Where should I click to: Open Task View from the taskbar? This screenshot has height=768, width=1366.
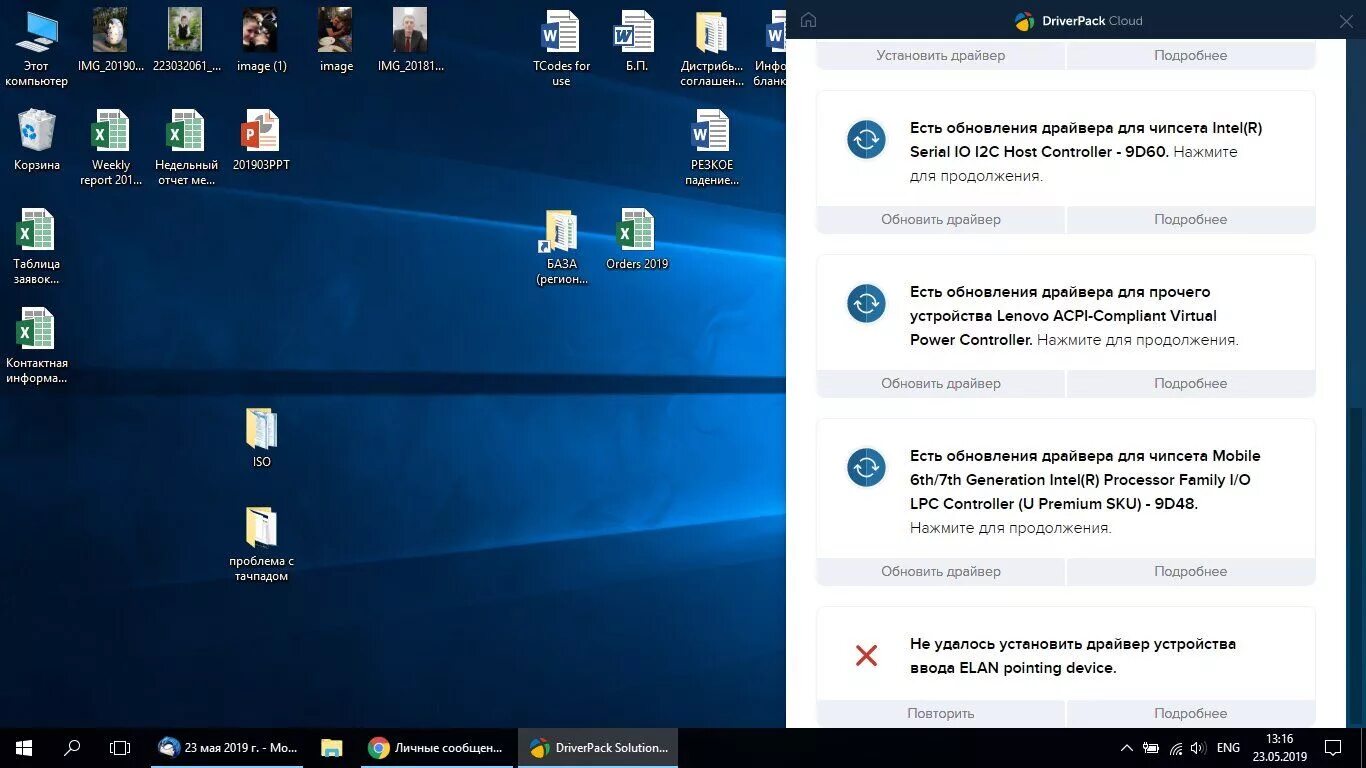point(120,748)
